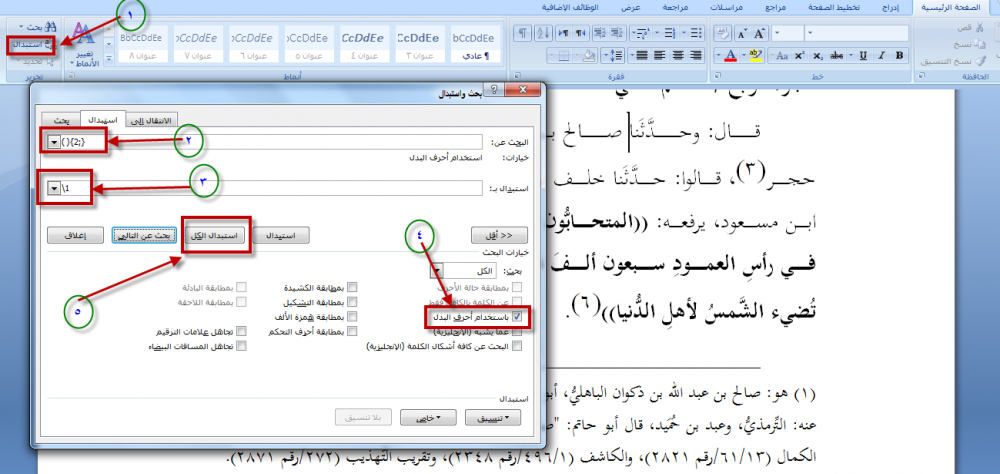The height and width of the screenshot is (474, 1000).
Task: Click the font color red A swatch
Action: click(x=731, y=54)
